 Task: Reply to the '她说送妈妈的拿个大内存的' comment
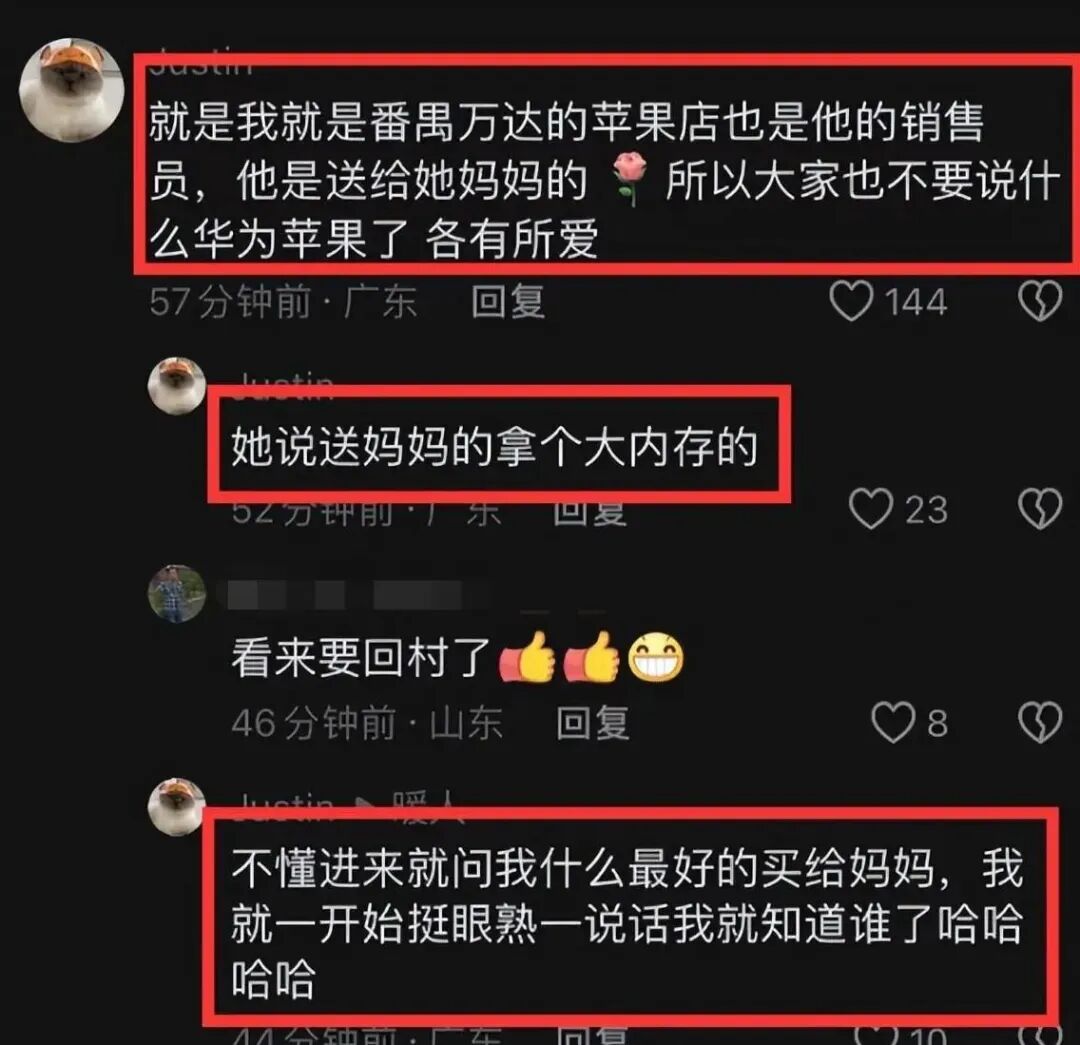tap(590, 513)
